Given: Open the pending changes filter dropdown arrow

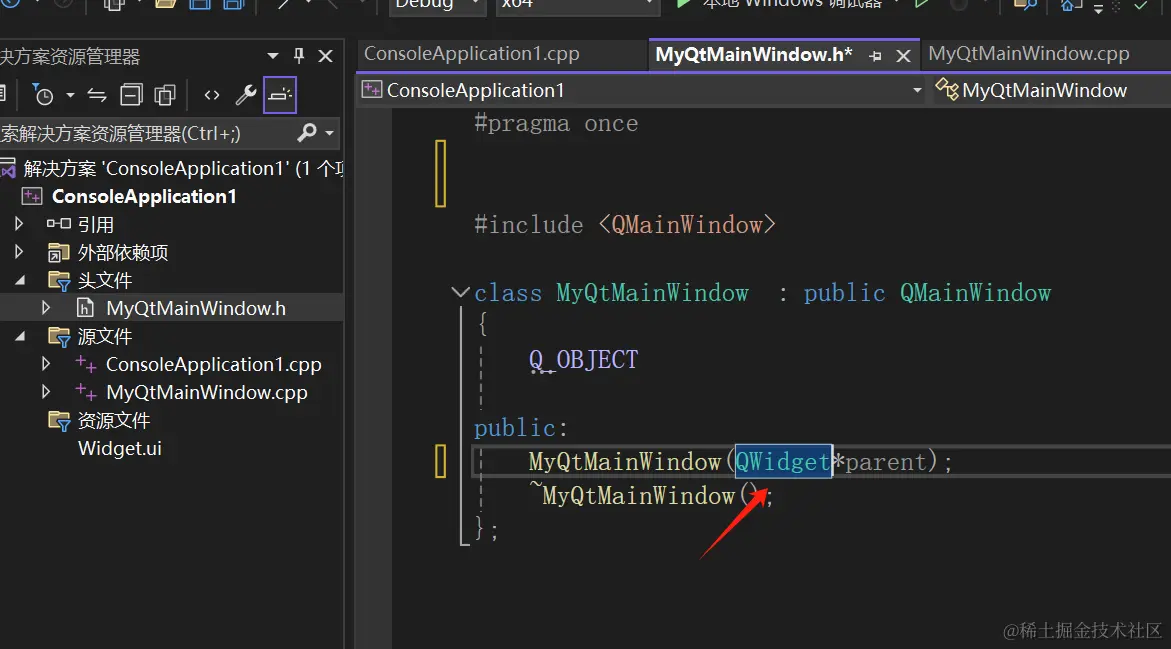Looking at the screenshot, I should click(x=70, y=95).
